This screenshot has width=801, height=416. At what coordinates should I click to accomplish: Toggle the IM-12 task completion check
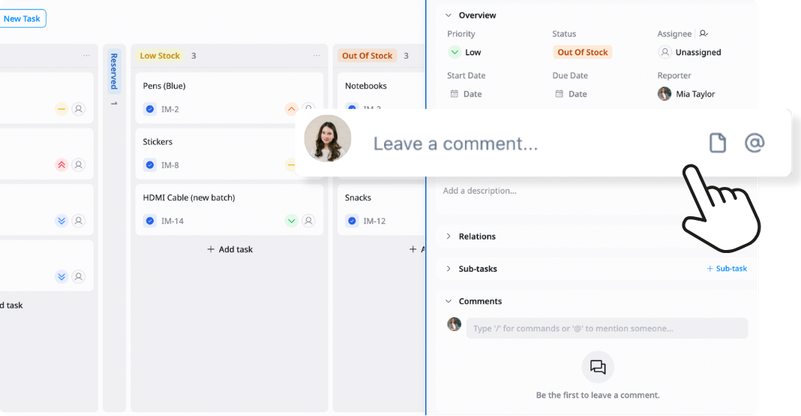(352, 221)
